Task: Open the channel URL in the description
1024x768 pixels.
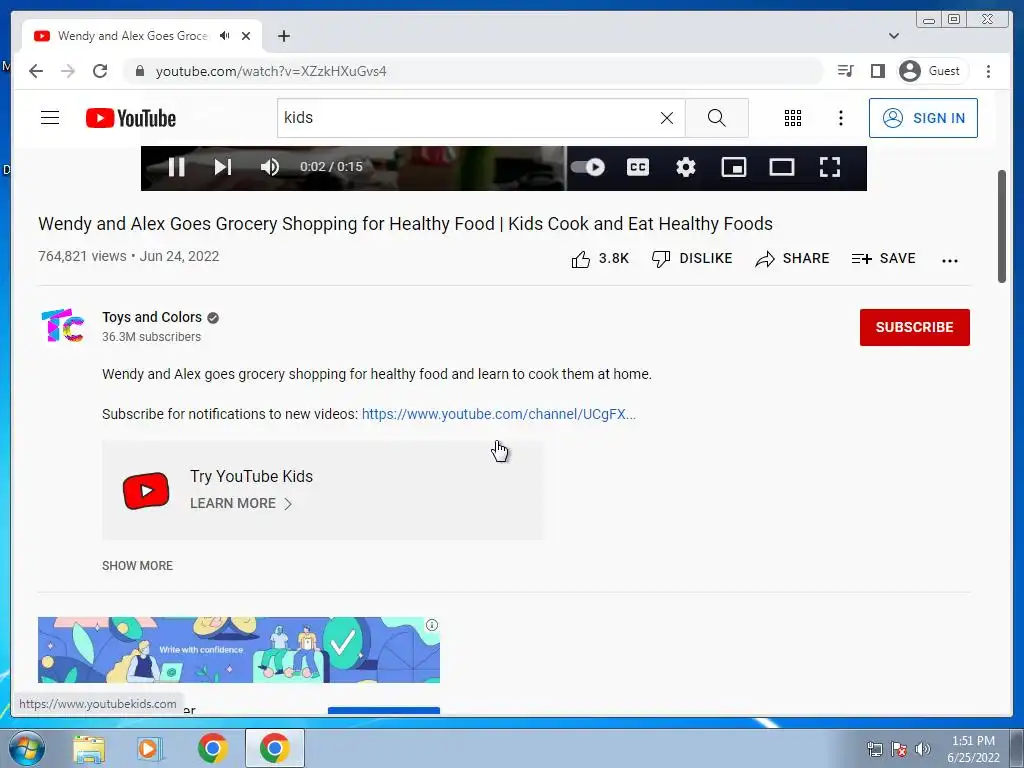Action: click(x=498, y=414)
